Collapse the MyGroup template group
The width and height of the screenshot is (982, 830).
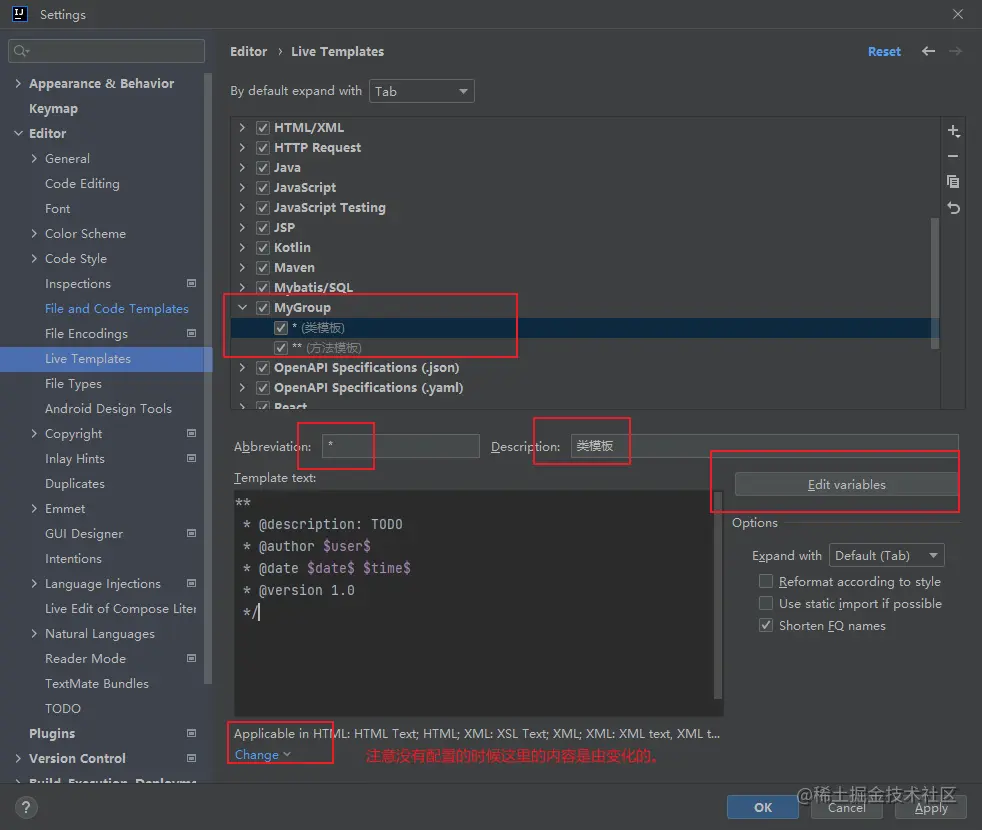click(x=242, y=308)
